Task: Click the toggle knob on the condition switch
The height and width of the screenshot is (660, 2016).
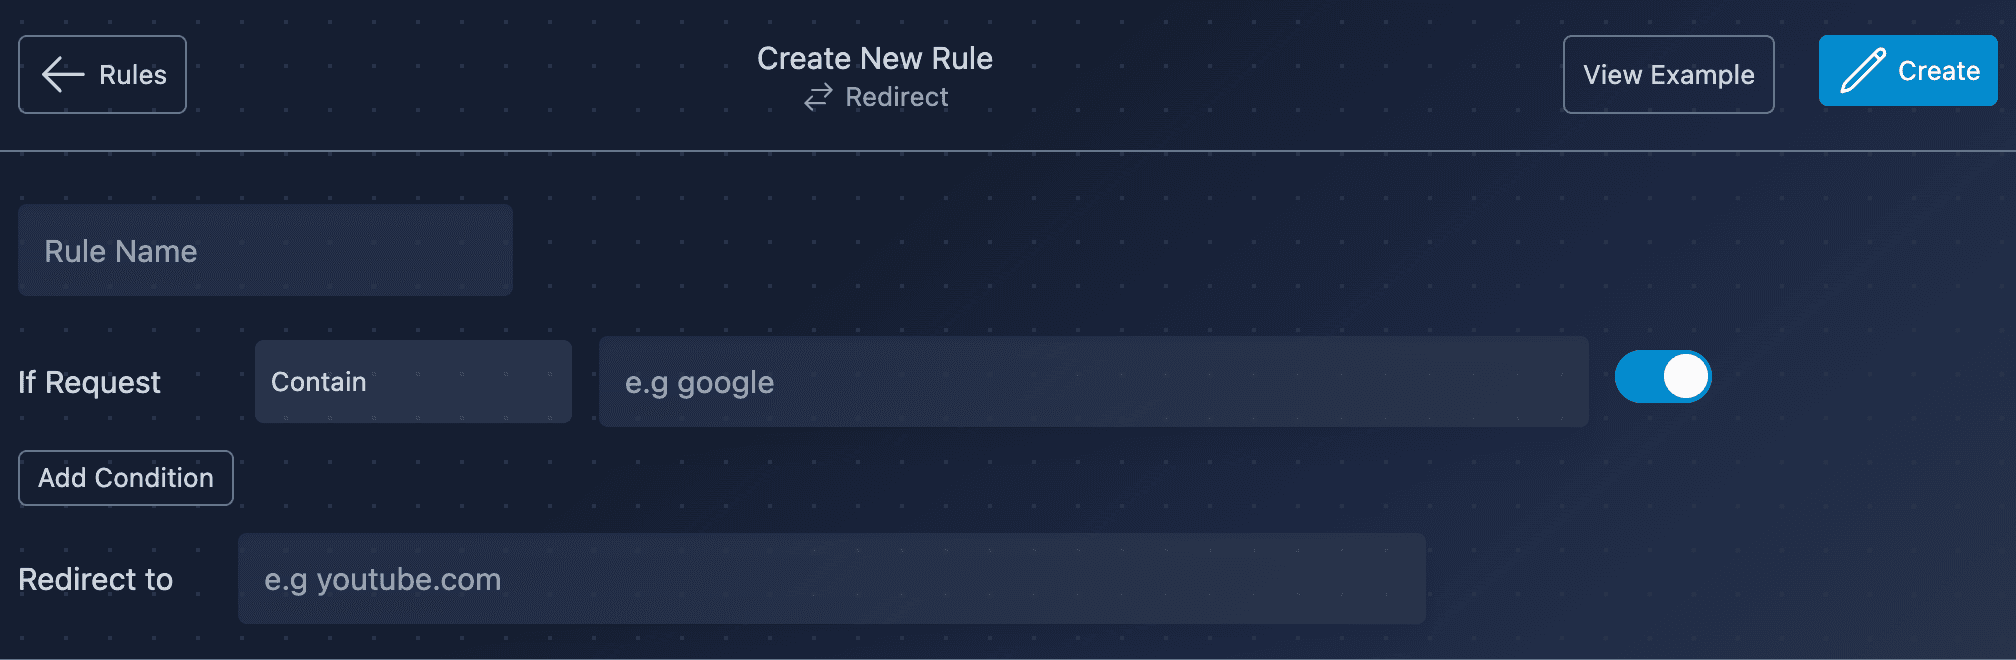Action: pyautogui.click(x=1686, y=377)
